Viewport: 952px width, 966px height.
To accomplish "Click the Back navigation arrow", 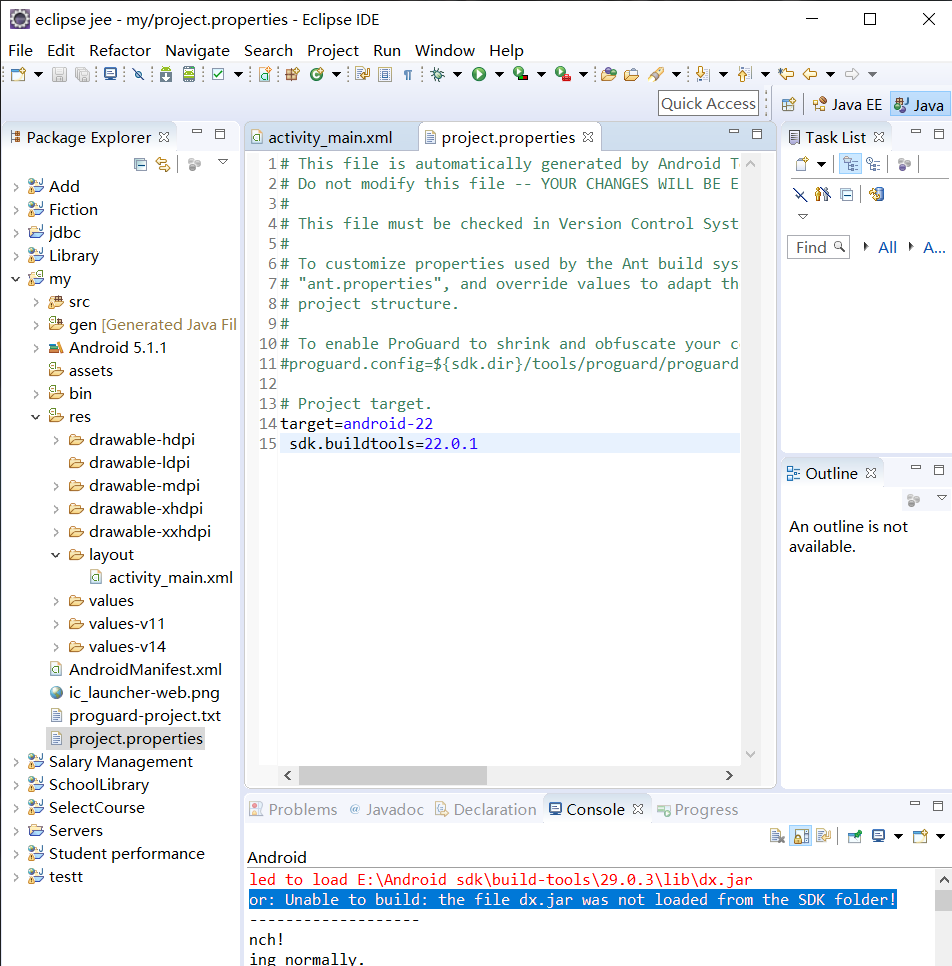I will 810,75.
